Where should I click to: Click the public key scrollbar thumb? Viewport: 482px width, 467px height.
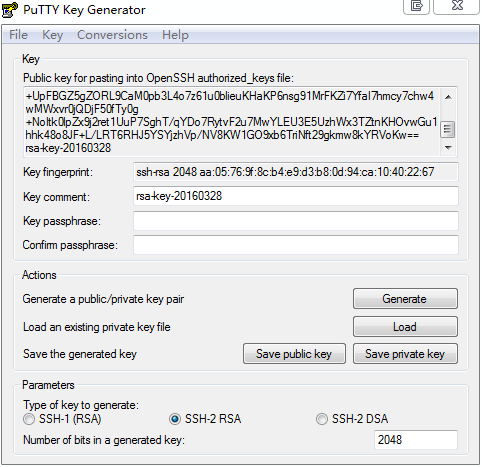click(448, 129)
